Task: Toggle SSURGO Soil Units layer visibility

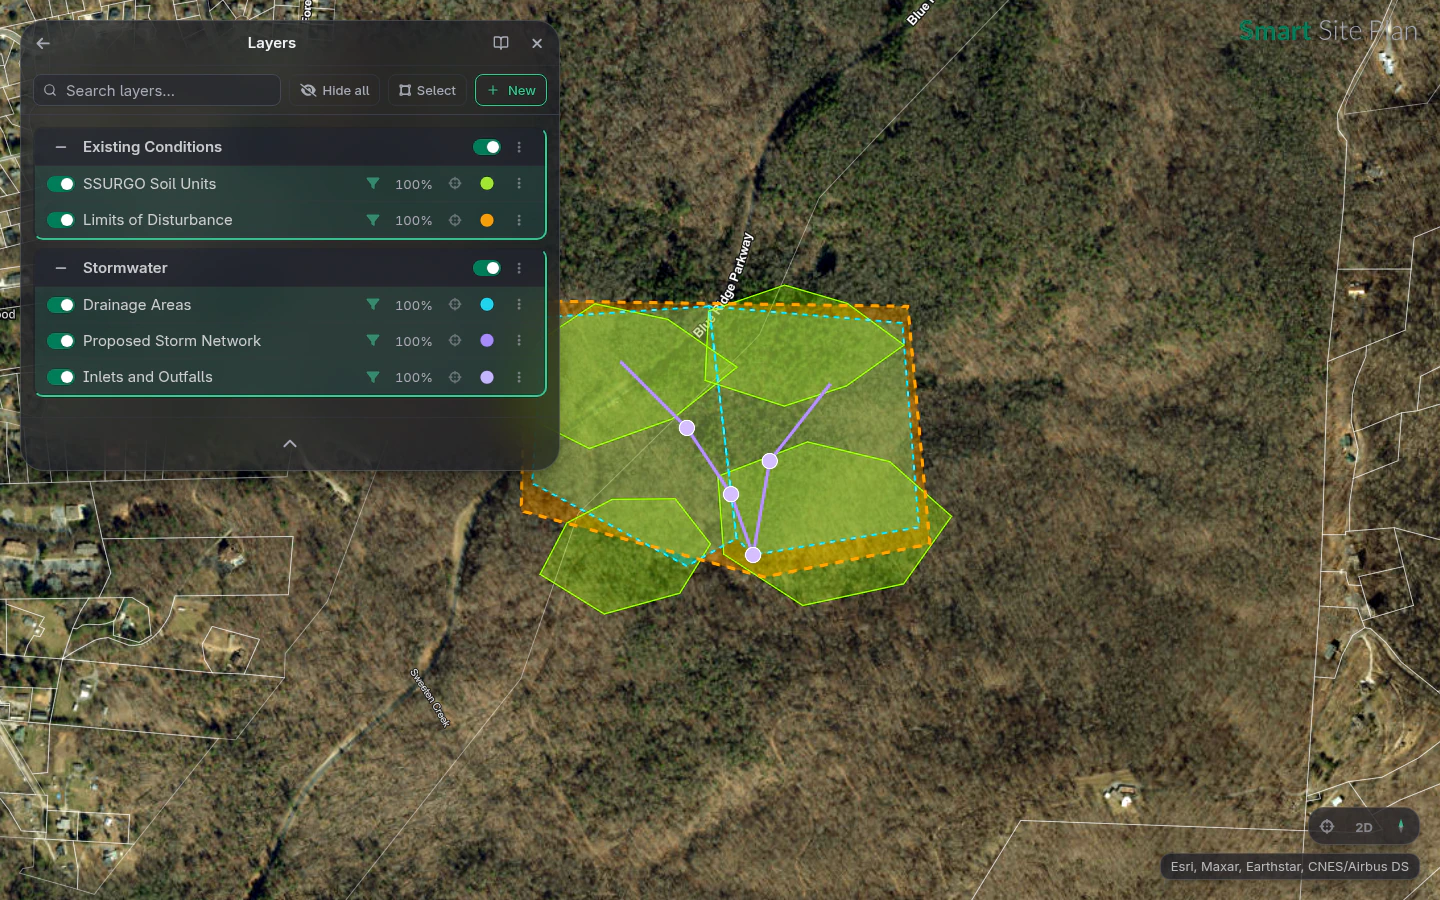Action: coord(61,184)
